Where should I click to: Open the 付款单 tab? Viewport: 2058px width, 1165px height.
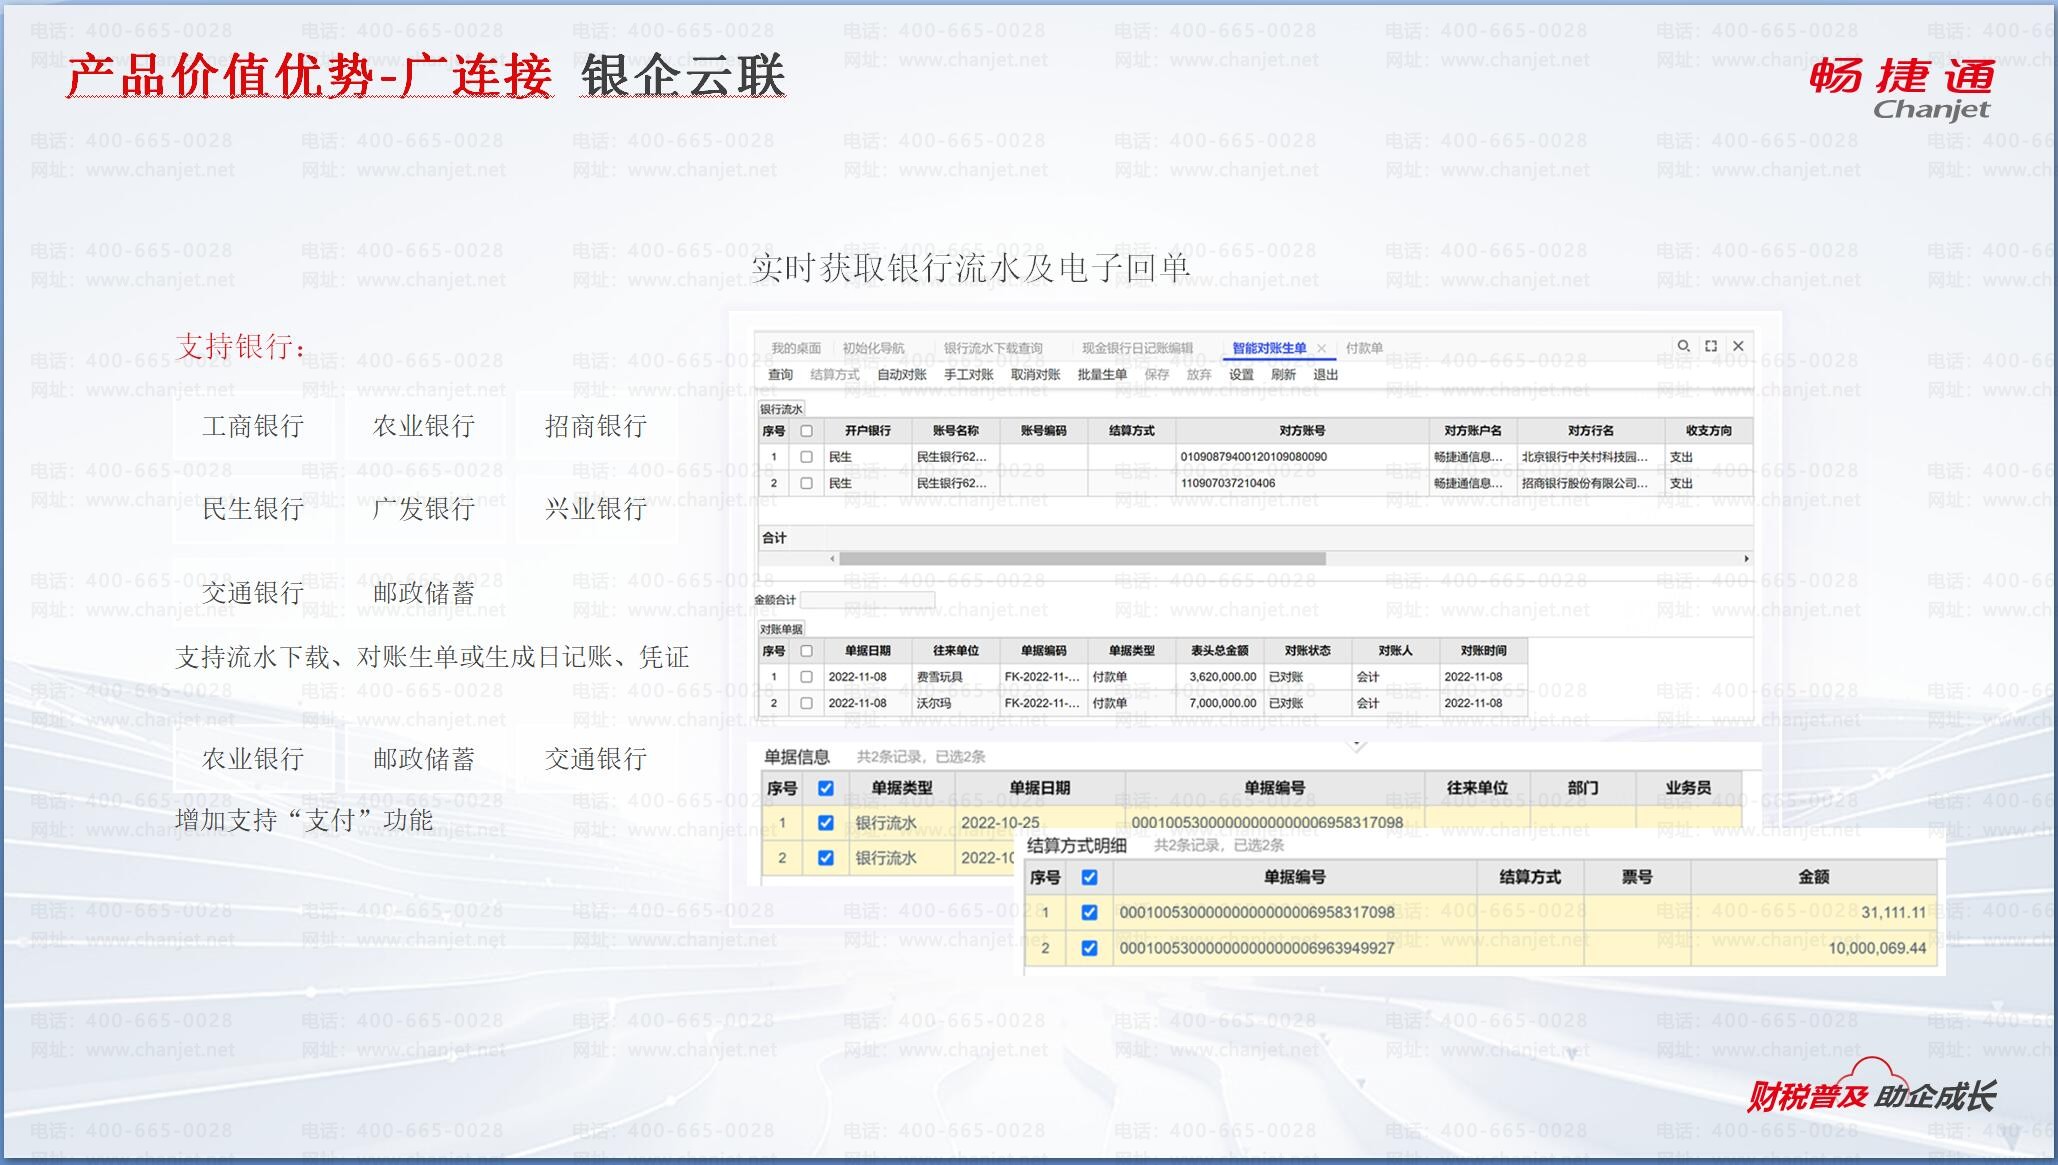(1364, 348)
